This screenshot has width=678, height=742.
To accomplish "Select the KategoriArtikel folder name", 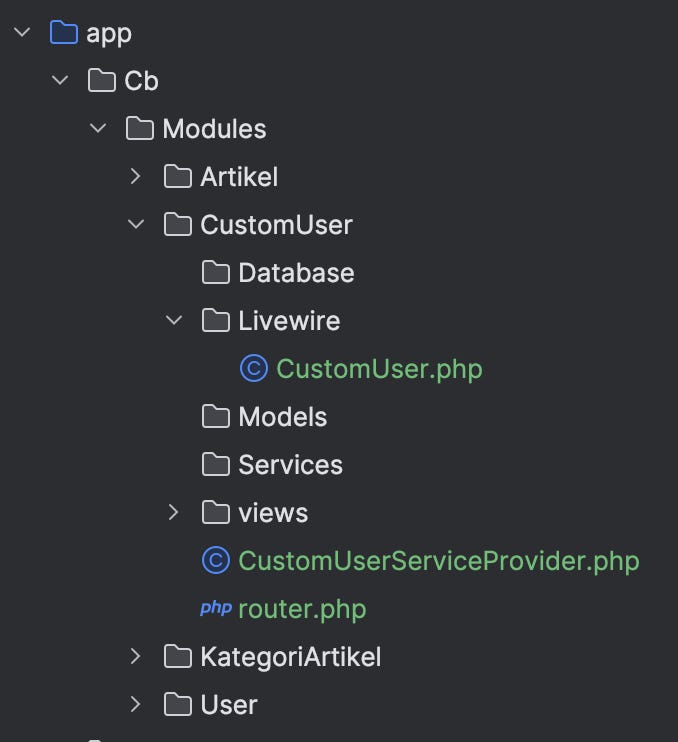I will 291,657.
